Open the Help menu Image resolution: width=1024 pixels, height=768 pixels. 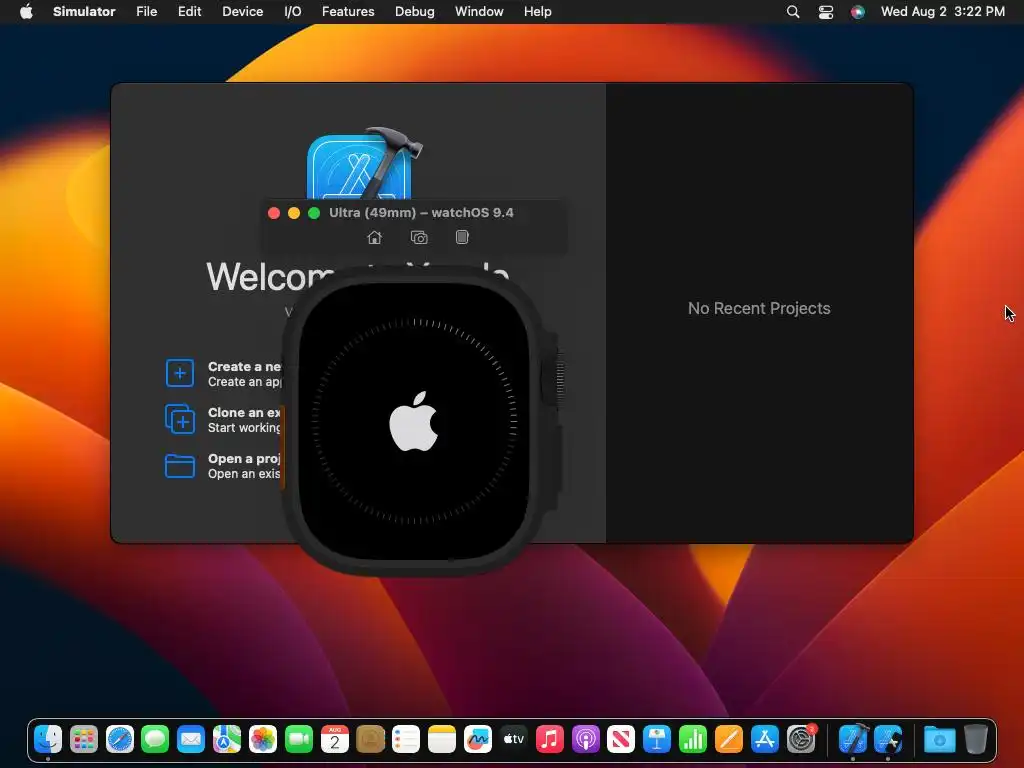click(x=537, y=12)
